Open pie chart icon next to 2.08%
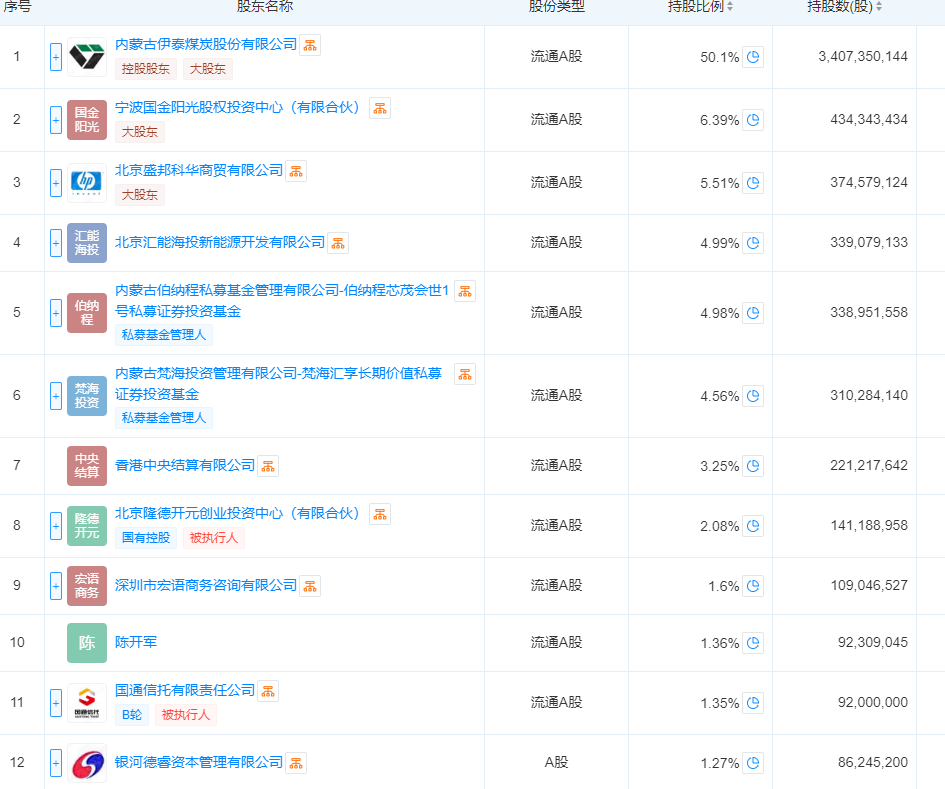 (x=753, y=526)
